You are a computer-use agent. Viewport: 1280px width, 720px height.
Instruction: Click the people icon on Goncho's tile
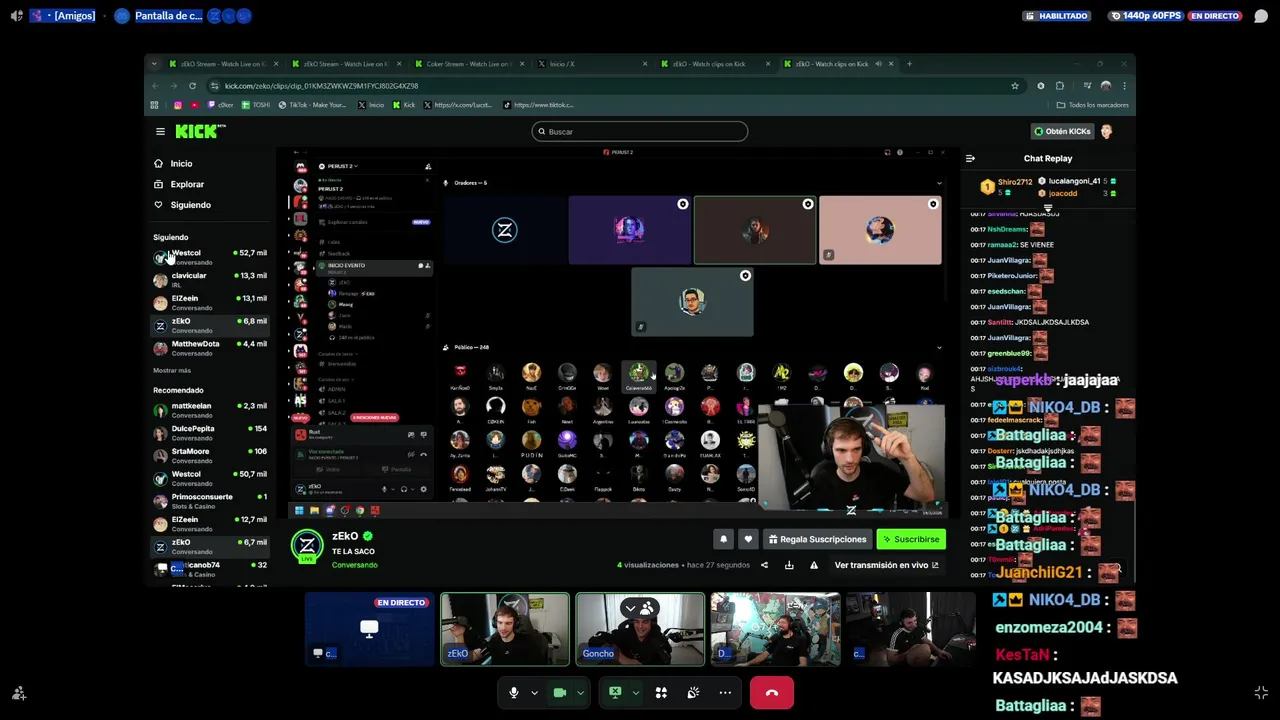[647, 608]
